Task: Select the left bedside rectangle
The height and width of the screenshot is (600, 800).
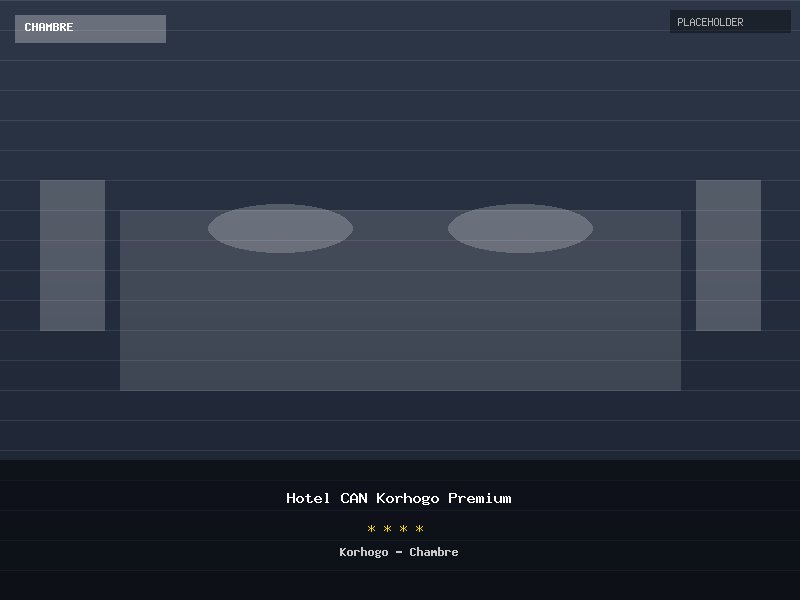Action: coord(72,255)
